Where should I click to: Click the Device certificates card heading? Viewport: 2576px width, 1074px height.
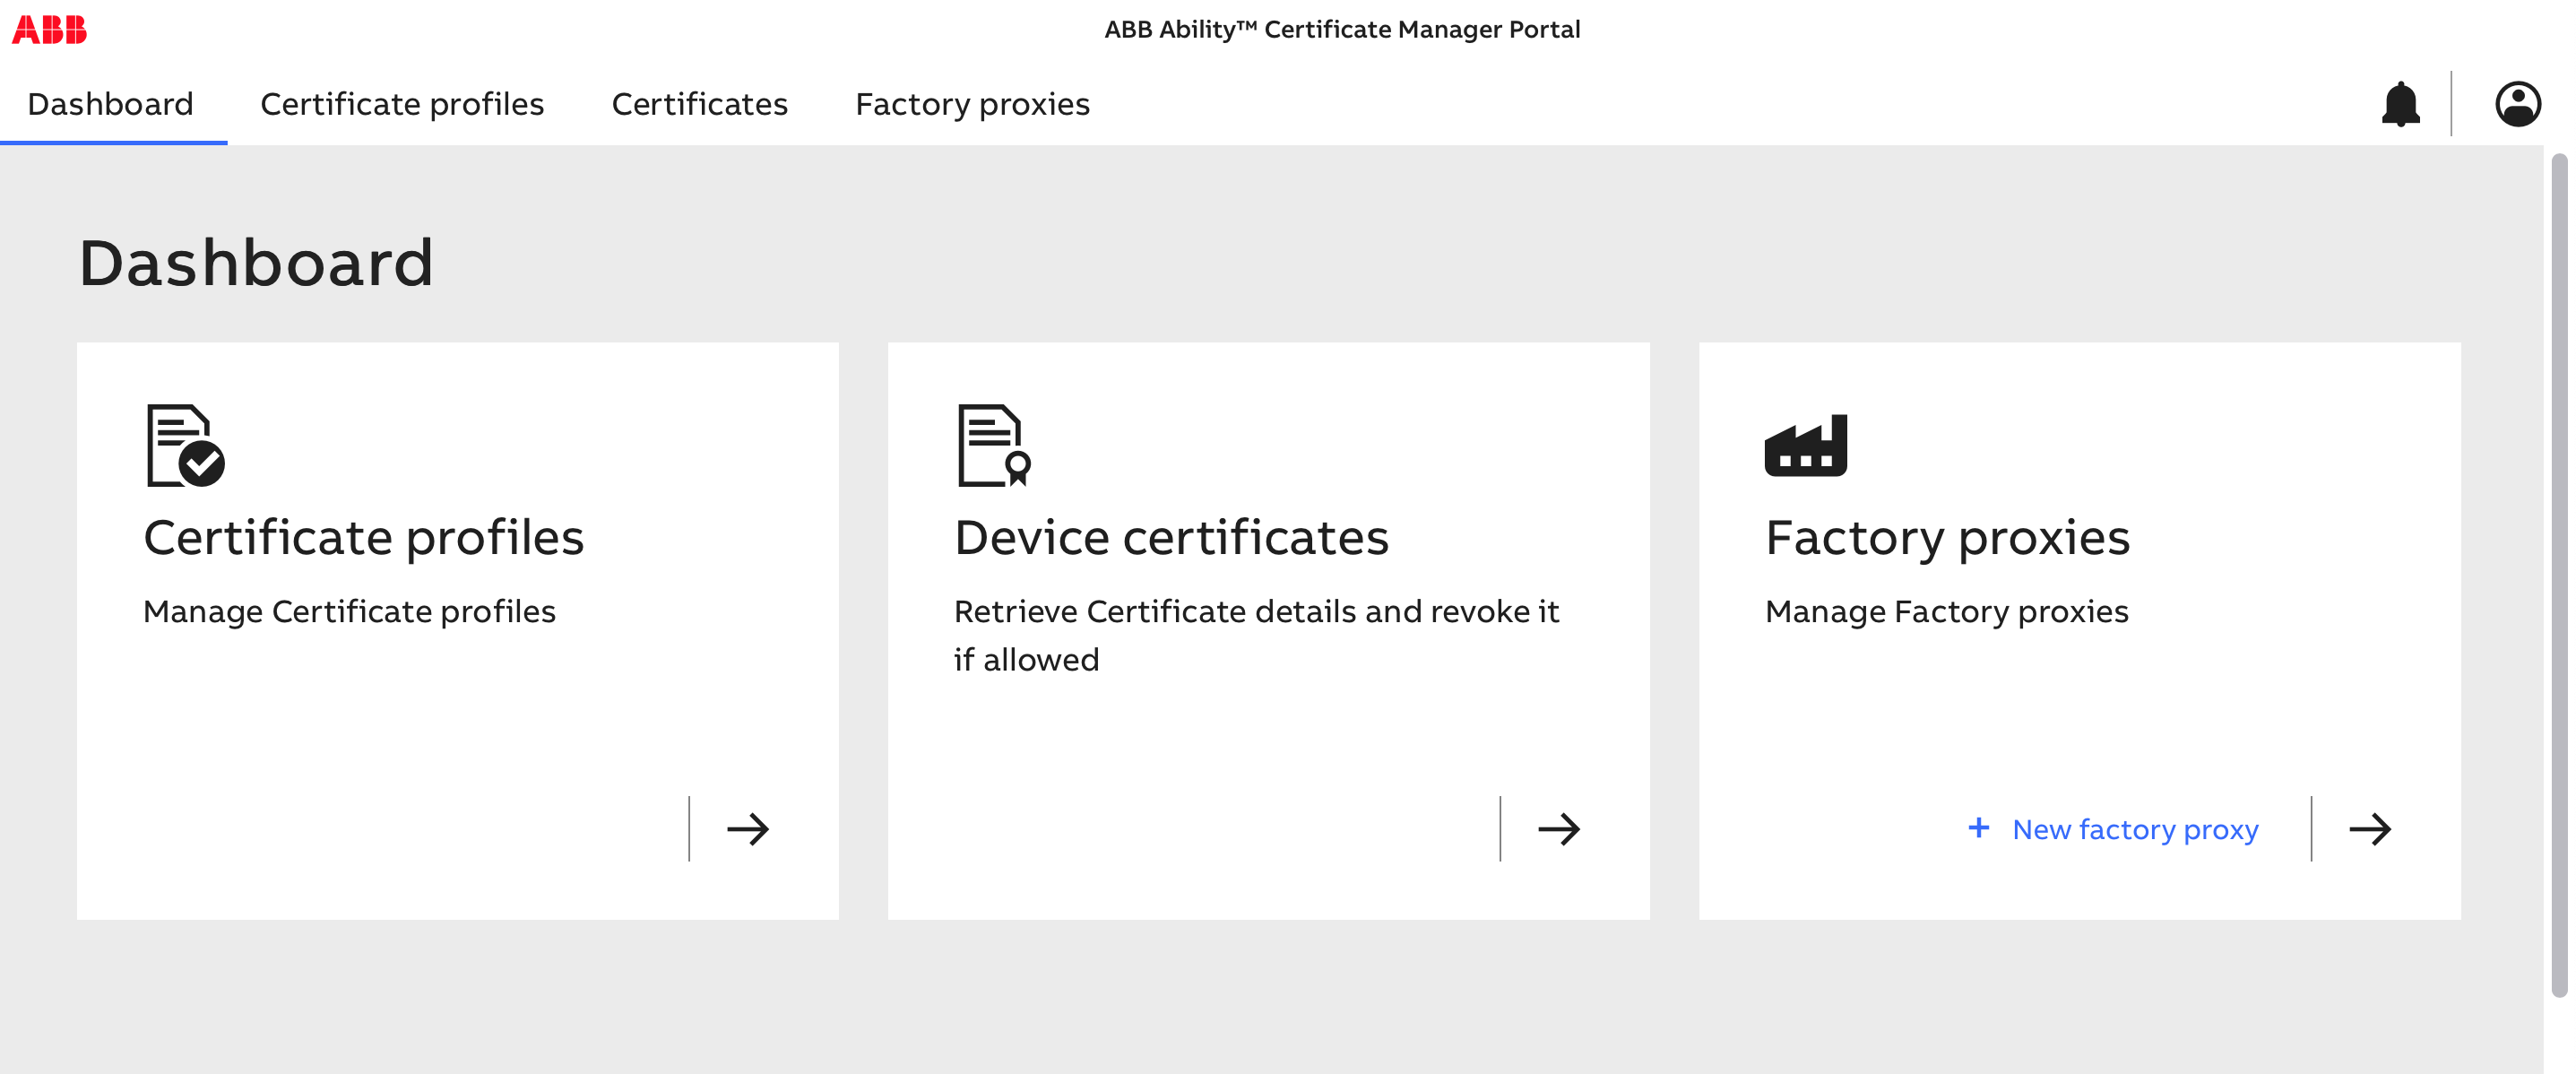click(x=1171, y=538)
